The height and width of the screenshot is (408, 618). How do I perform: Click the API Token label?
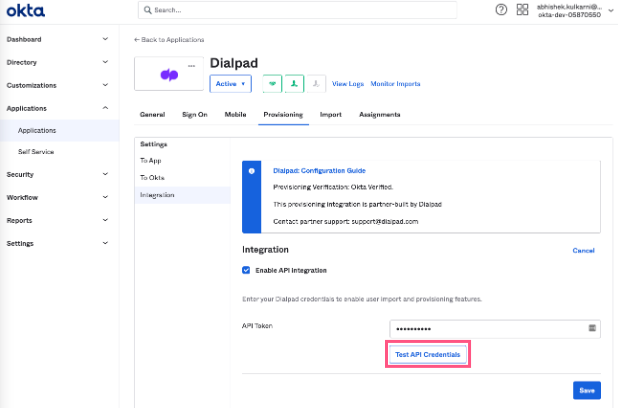tap(257, 326)
